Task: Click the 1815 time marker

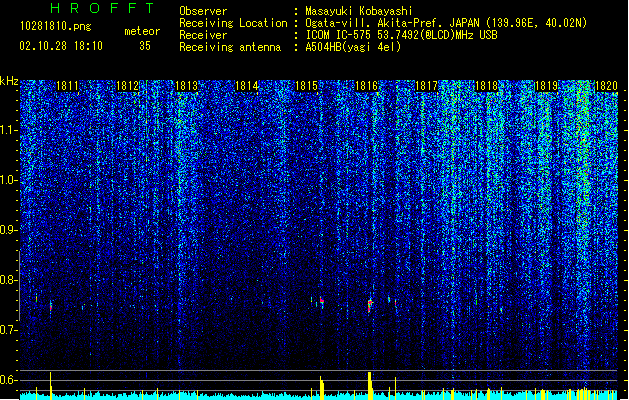Action: point(306,86)
